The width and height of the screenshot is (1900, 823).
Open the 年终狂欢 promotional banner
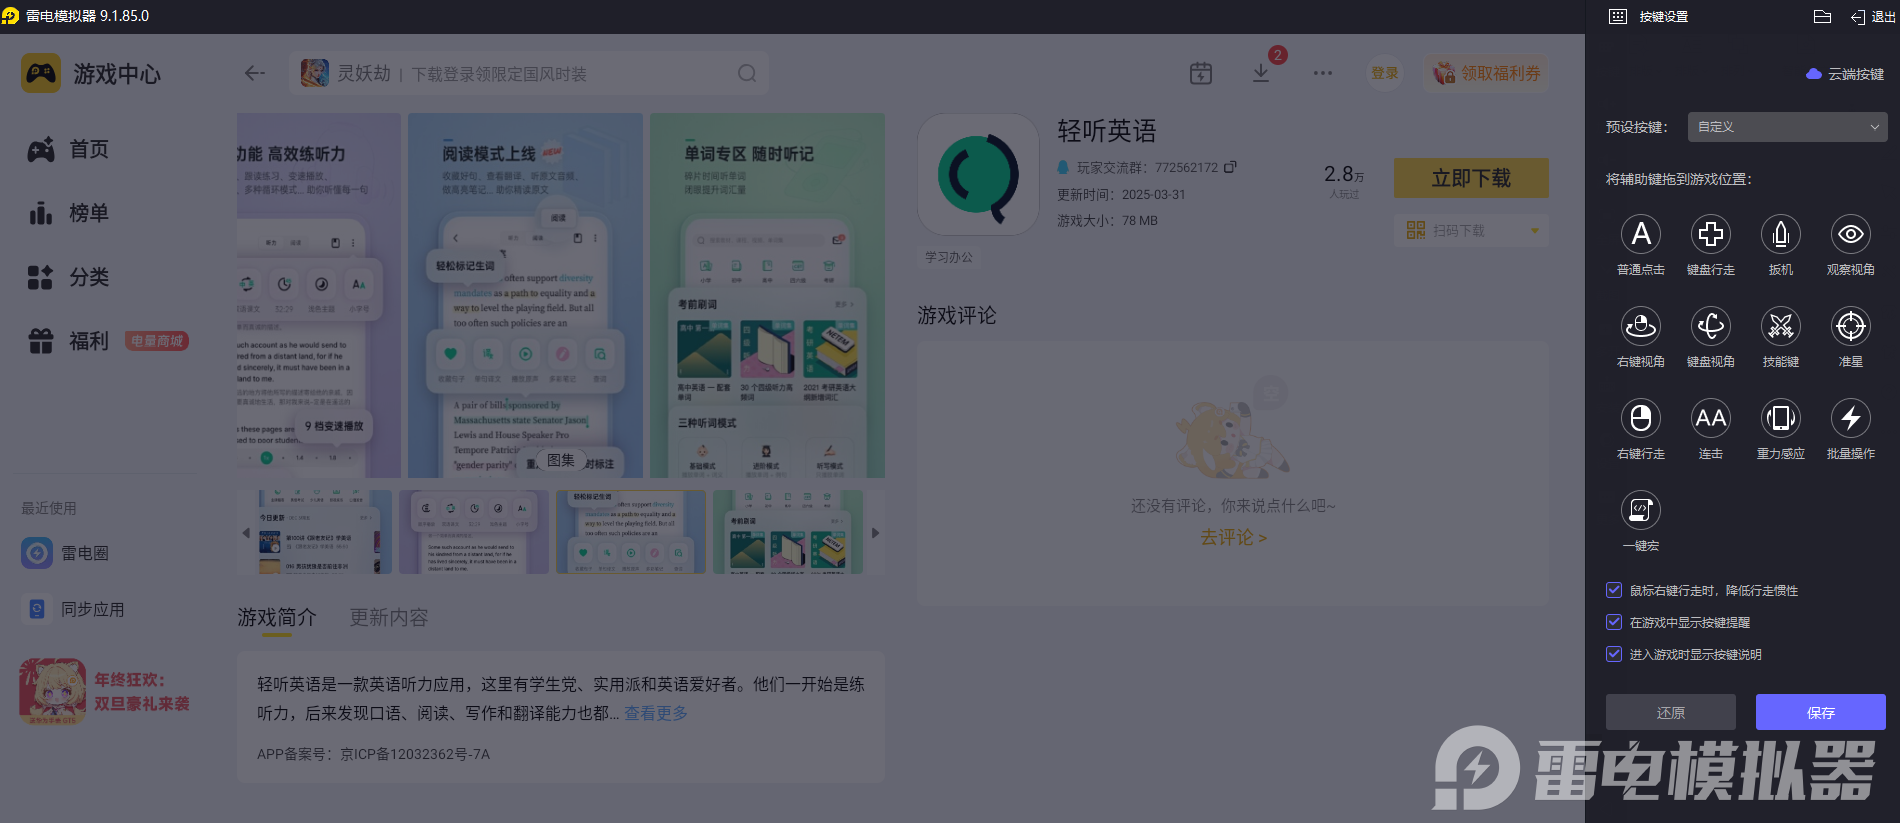(105, 691)
